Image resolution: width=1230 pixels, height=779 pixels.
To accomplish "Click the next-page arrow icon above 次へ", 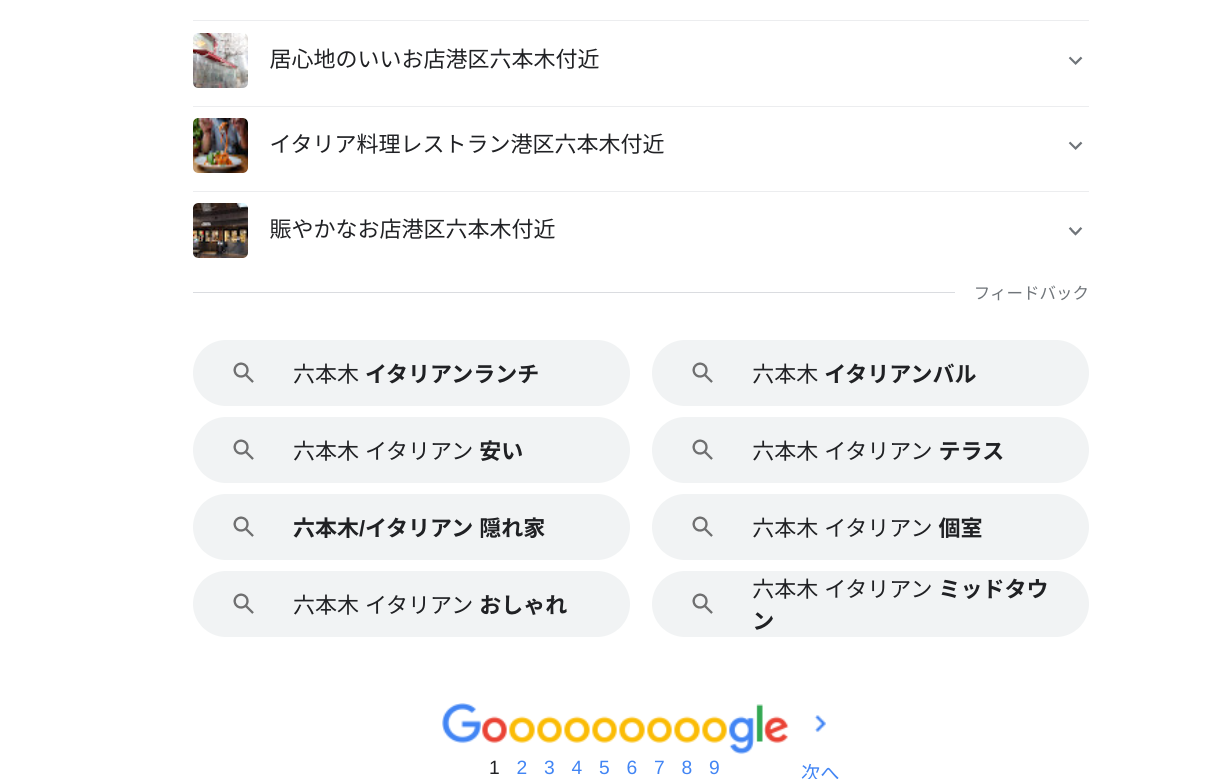I will pyautogui.click(x=820, y=722).
